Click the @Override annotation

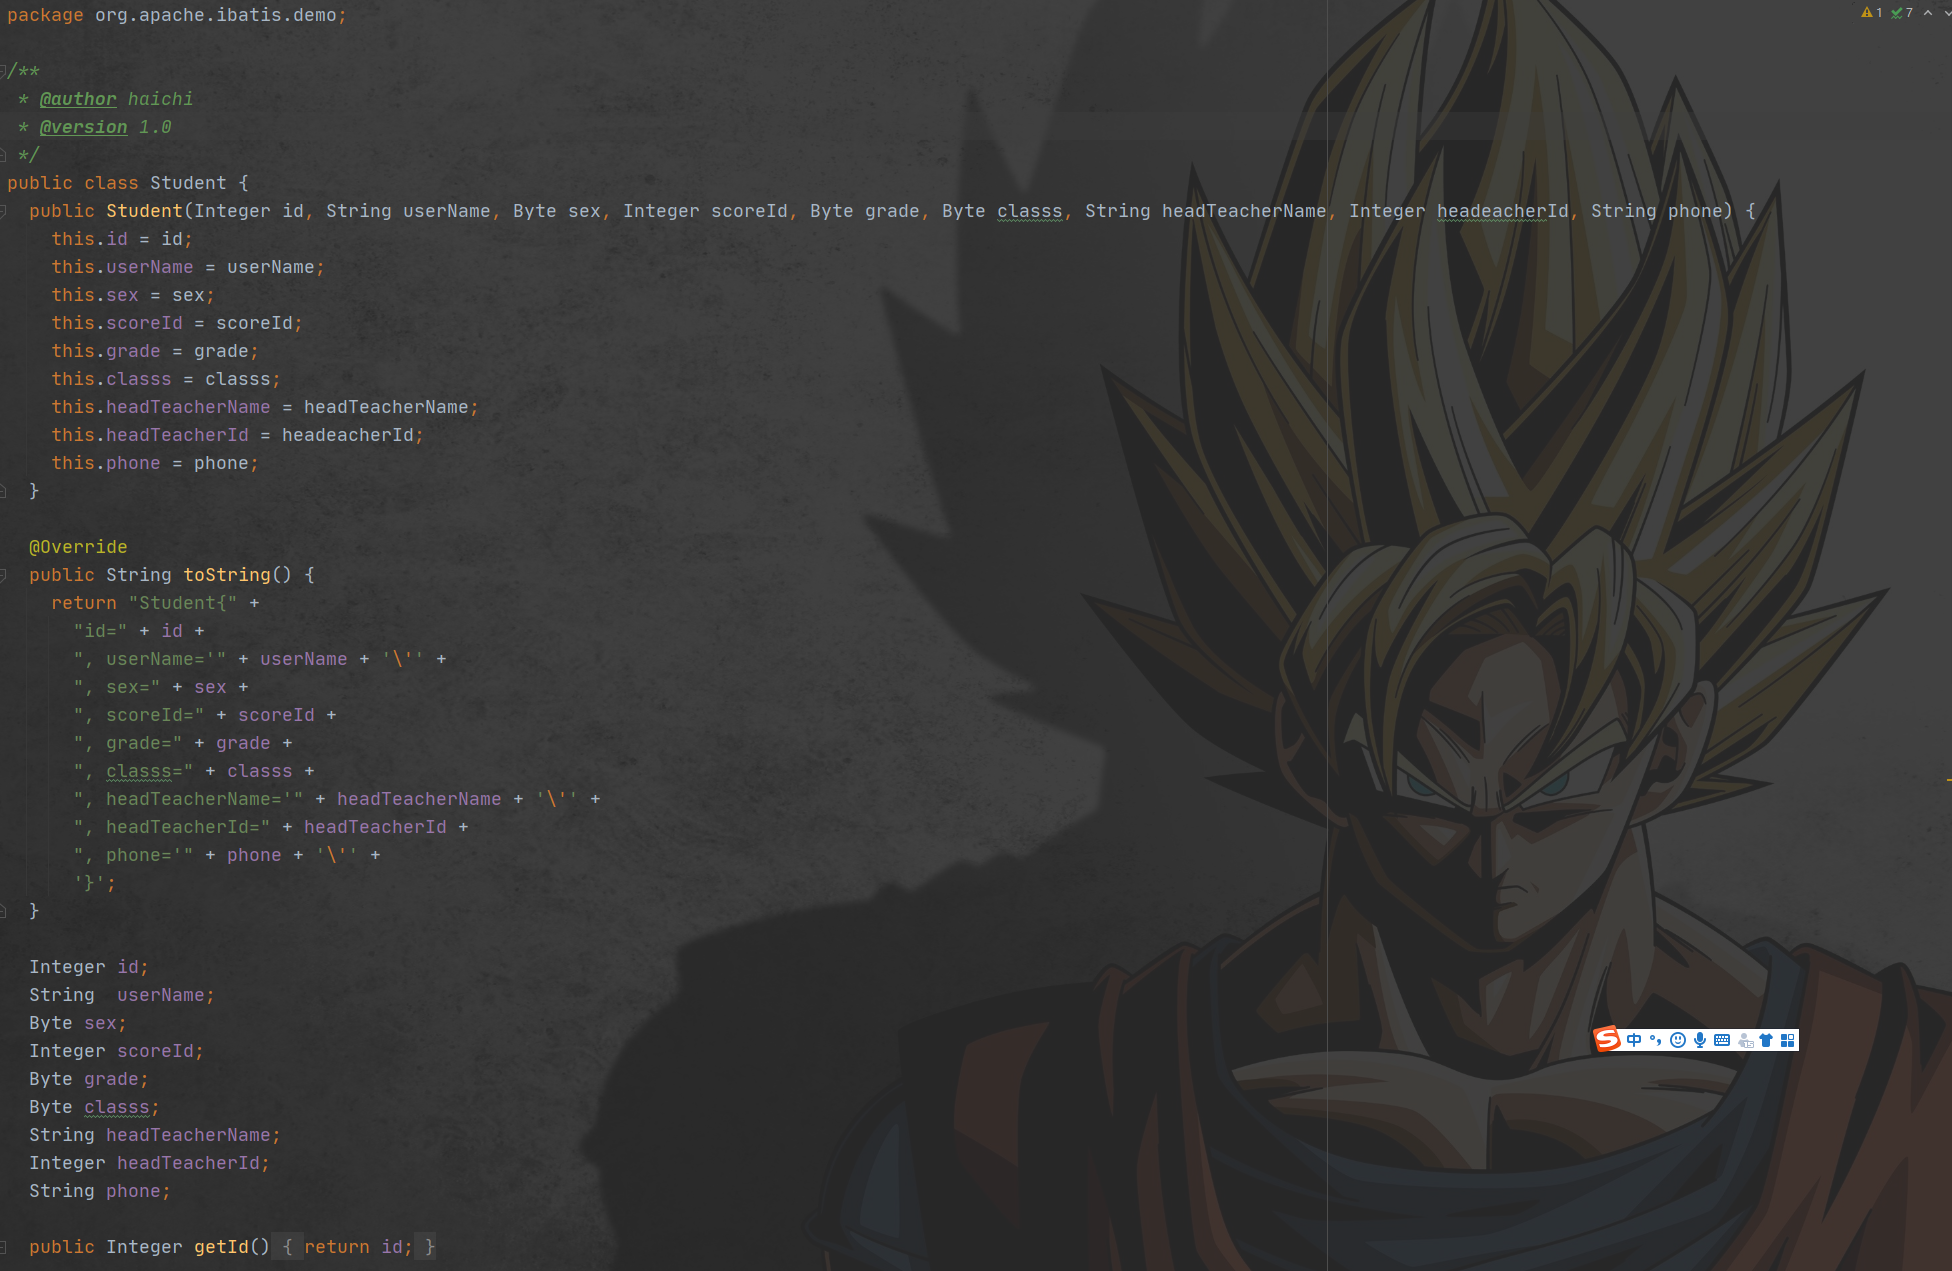tap(78, 547)
